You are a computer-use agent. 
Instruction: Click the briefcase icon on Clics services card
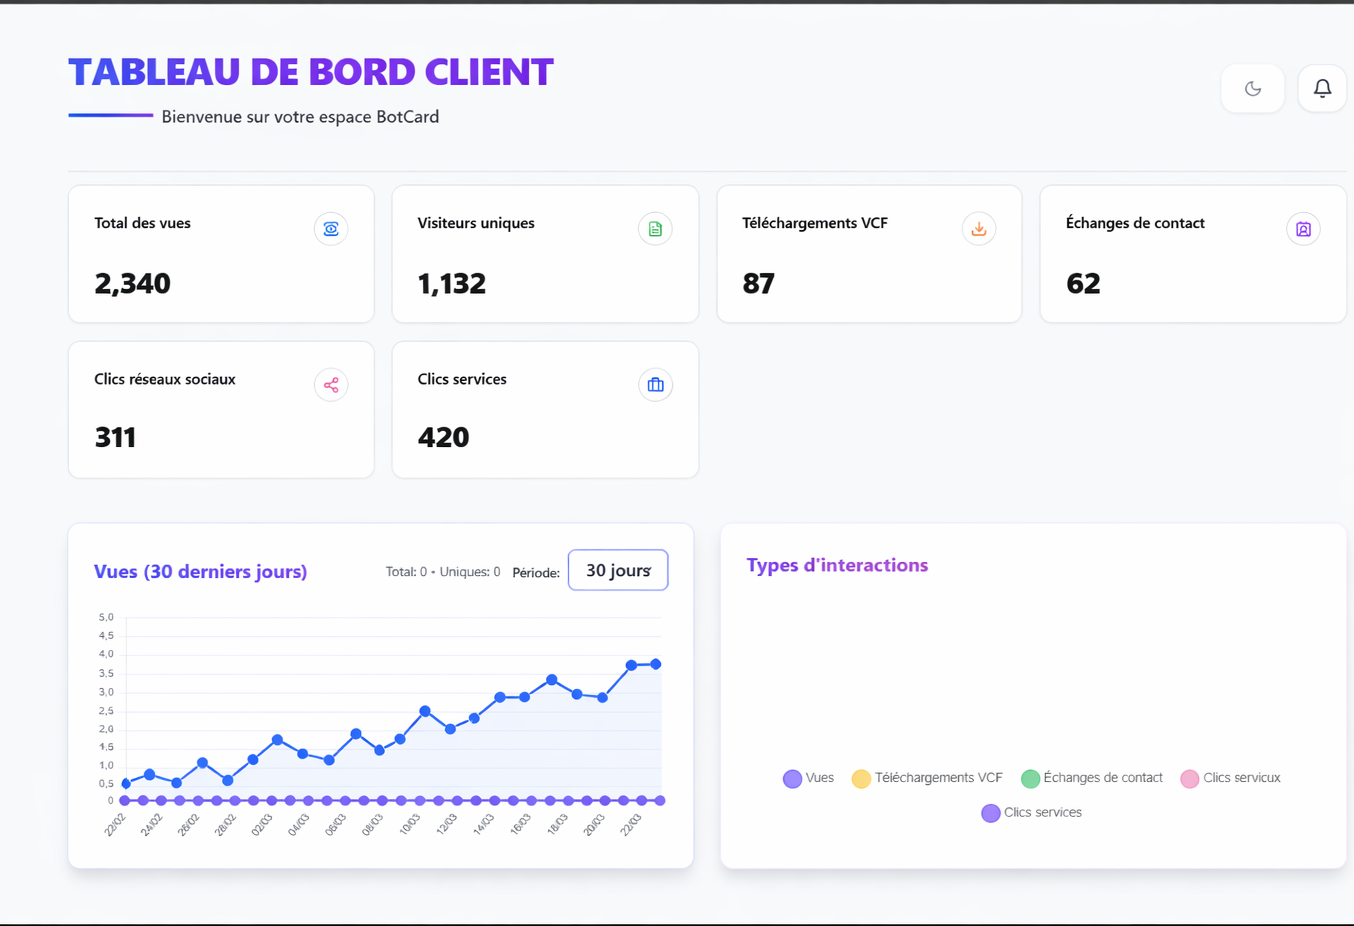655,385
